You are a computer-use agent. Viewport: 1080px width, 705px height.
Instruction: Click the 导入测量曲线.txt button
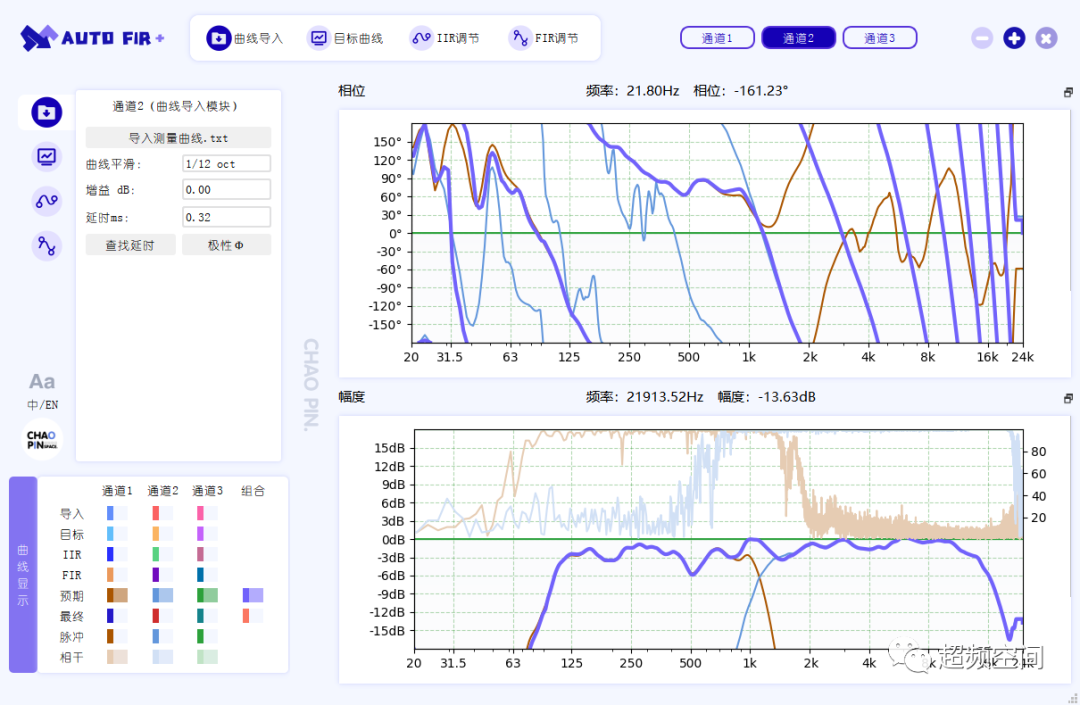[178, 138]
